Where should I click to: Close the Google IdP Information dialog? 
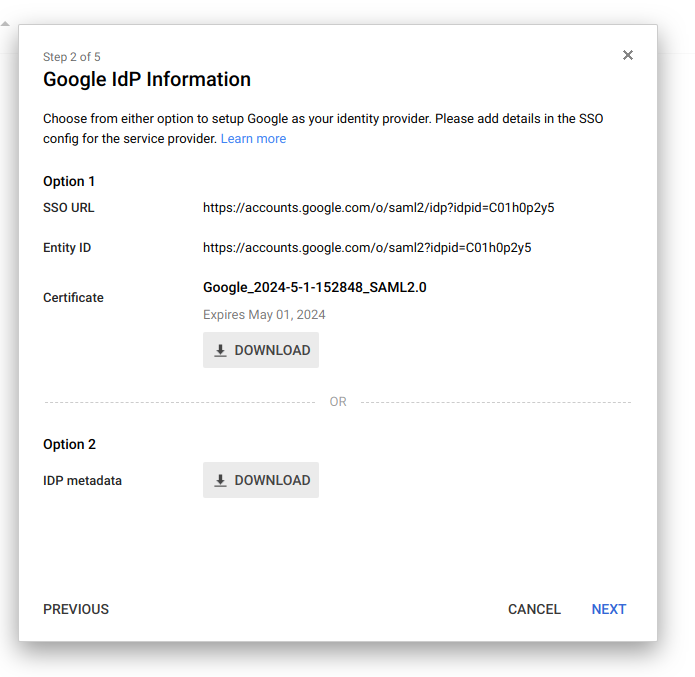(628, 55)
